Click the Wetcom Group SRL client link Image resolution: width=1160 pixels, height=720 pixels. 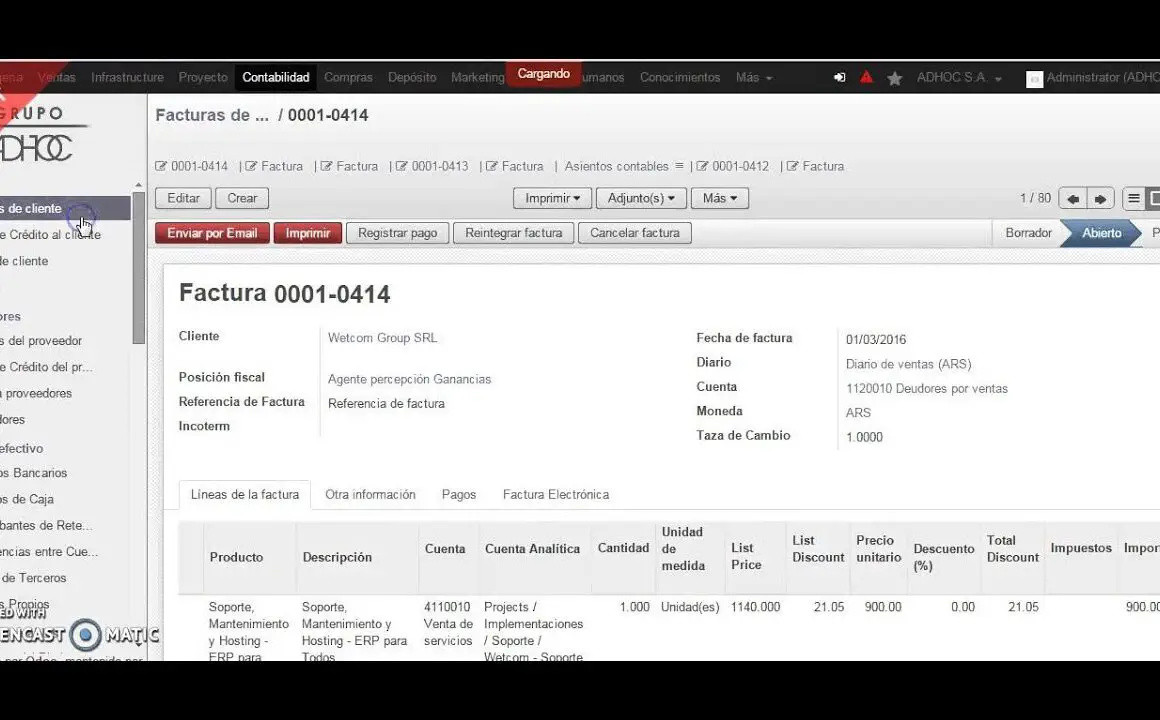coord(382,338)
